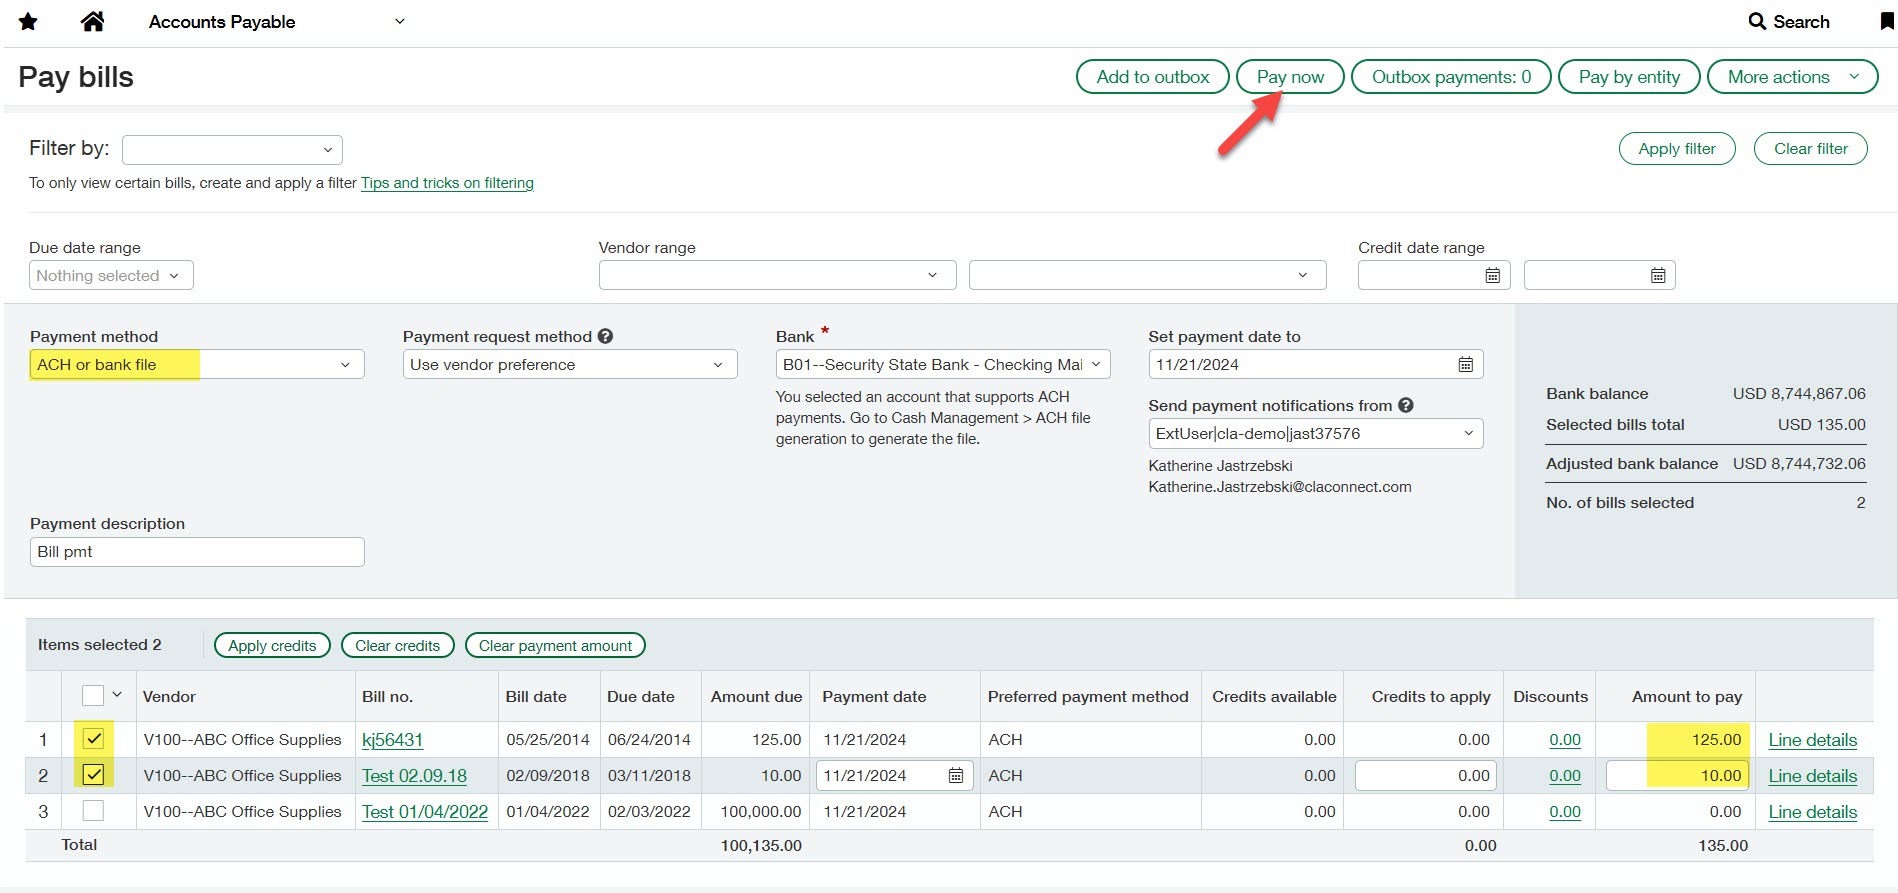Screen dimensions: 1898x893
Task: Expand the More actions menu
Action: click(x=1791, y=77)
